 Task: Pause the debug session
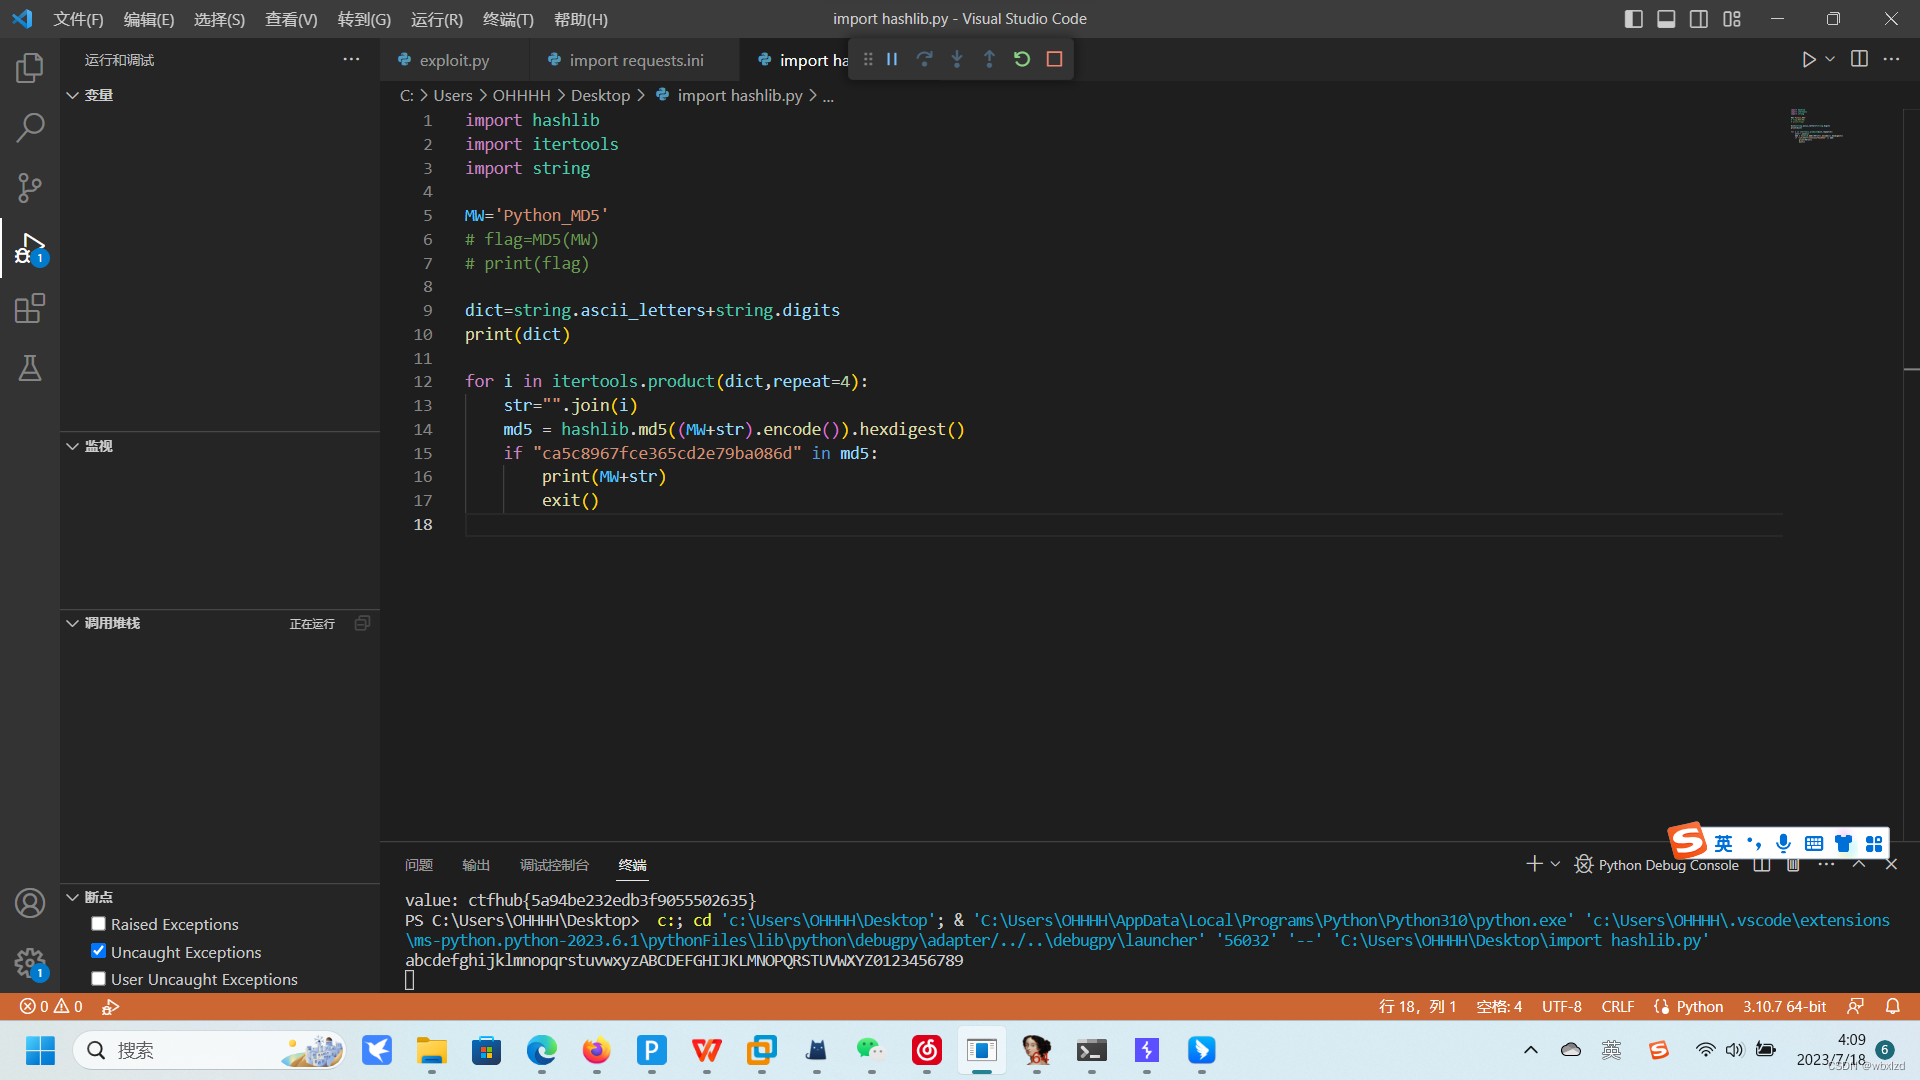[892, 59]
